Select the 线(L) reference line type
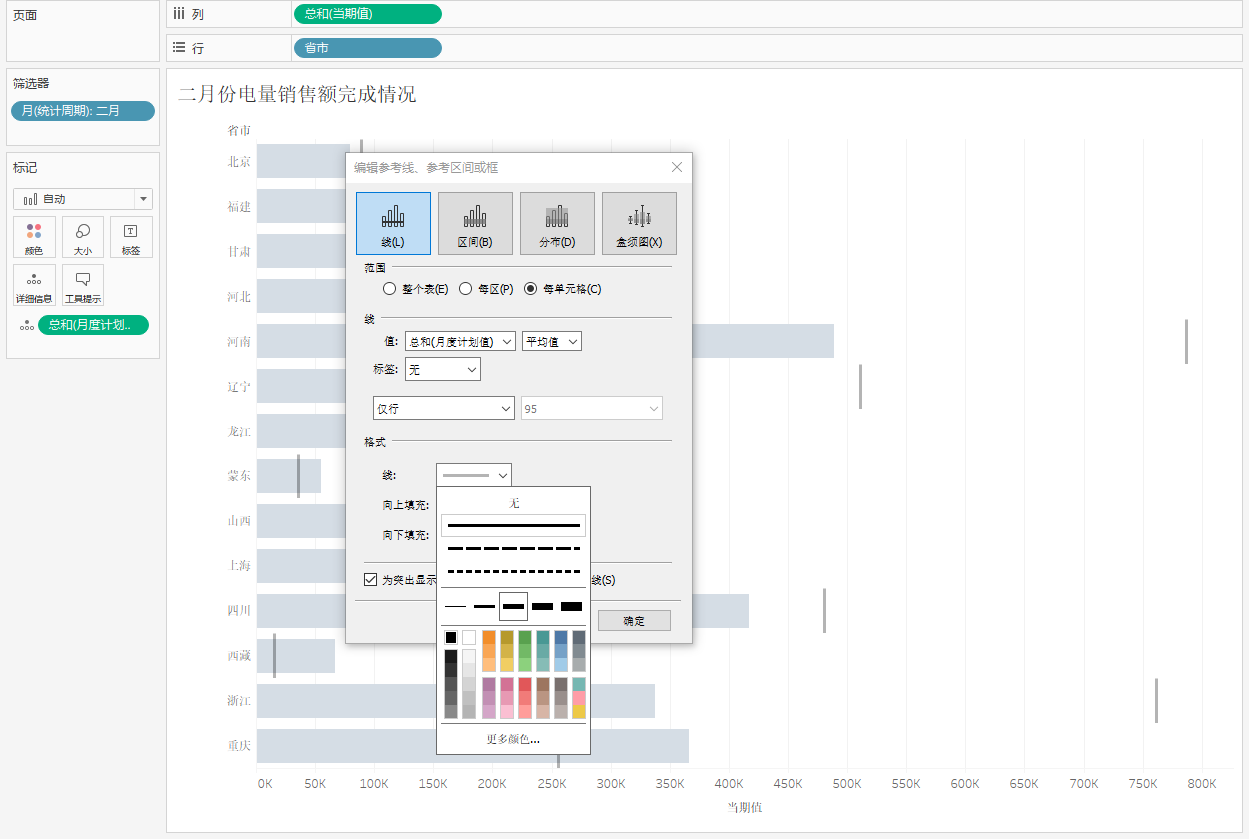This screenshot has height=839, width=1249. point(393,223)
